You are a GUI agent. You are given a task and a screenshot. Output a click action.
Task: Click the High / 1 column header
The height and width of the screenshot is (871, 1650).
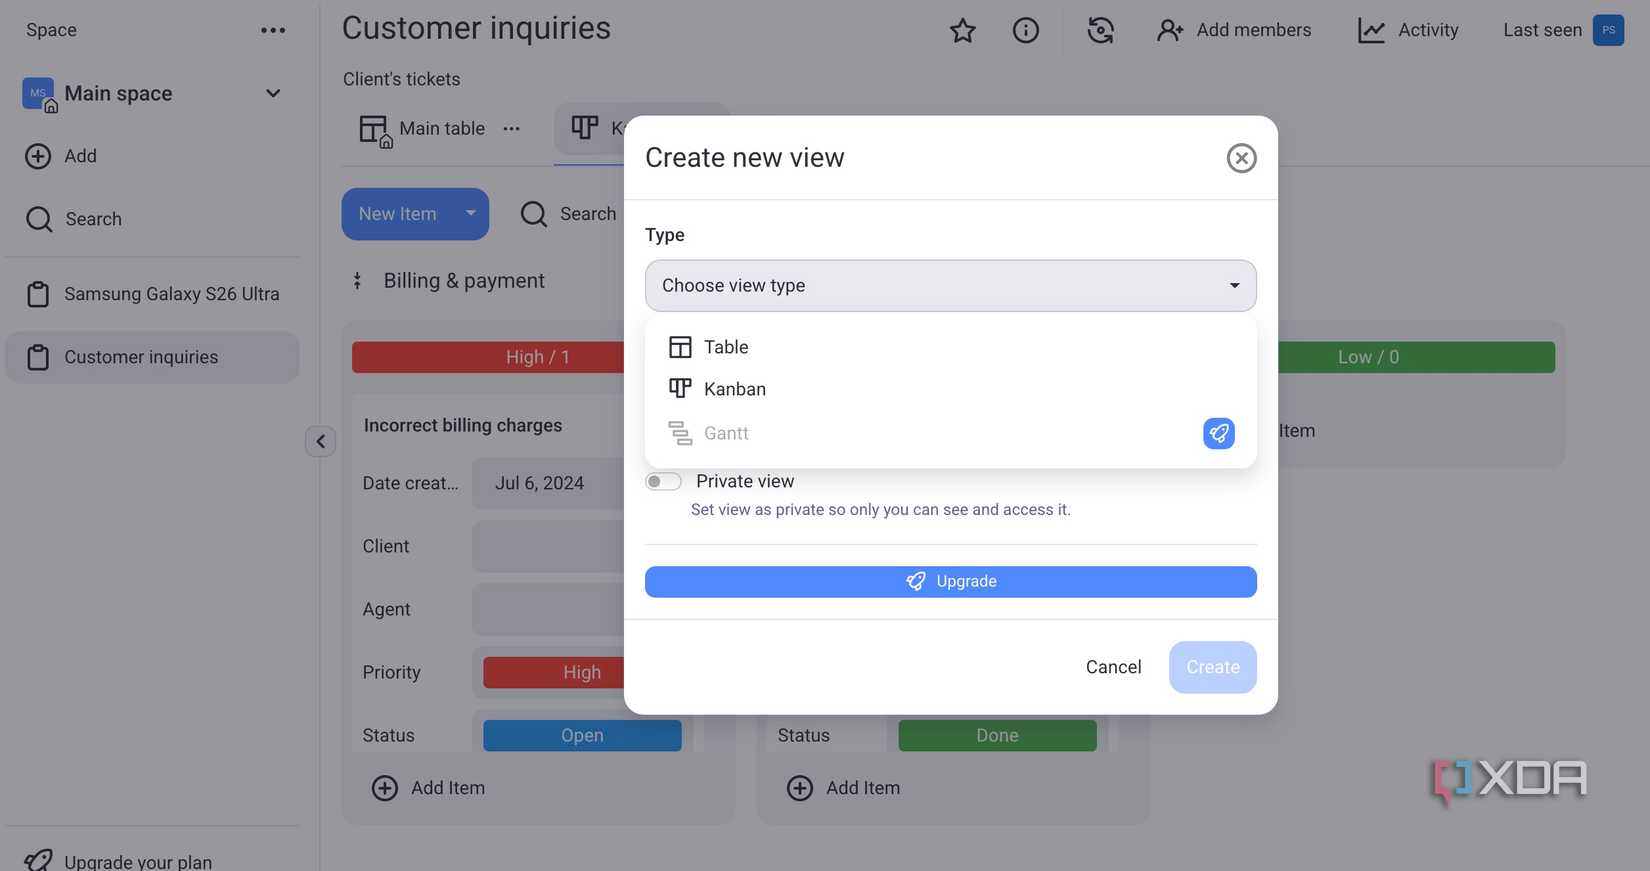click(x=488, y=357)
